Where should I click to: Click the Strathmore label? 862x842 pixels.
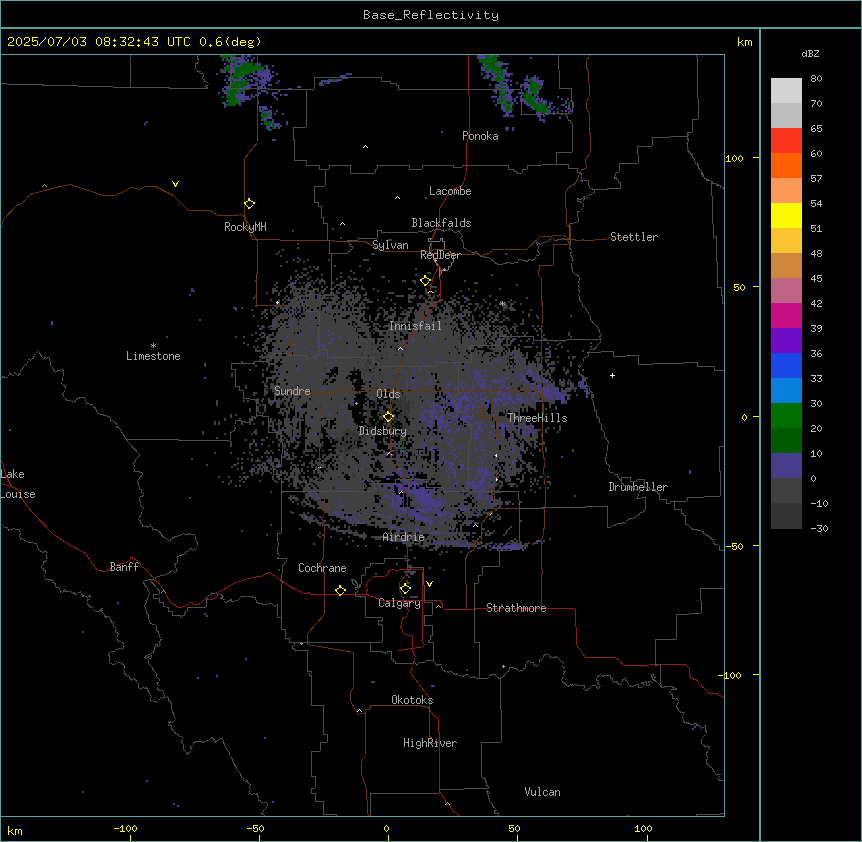pos(516,608)
